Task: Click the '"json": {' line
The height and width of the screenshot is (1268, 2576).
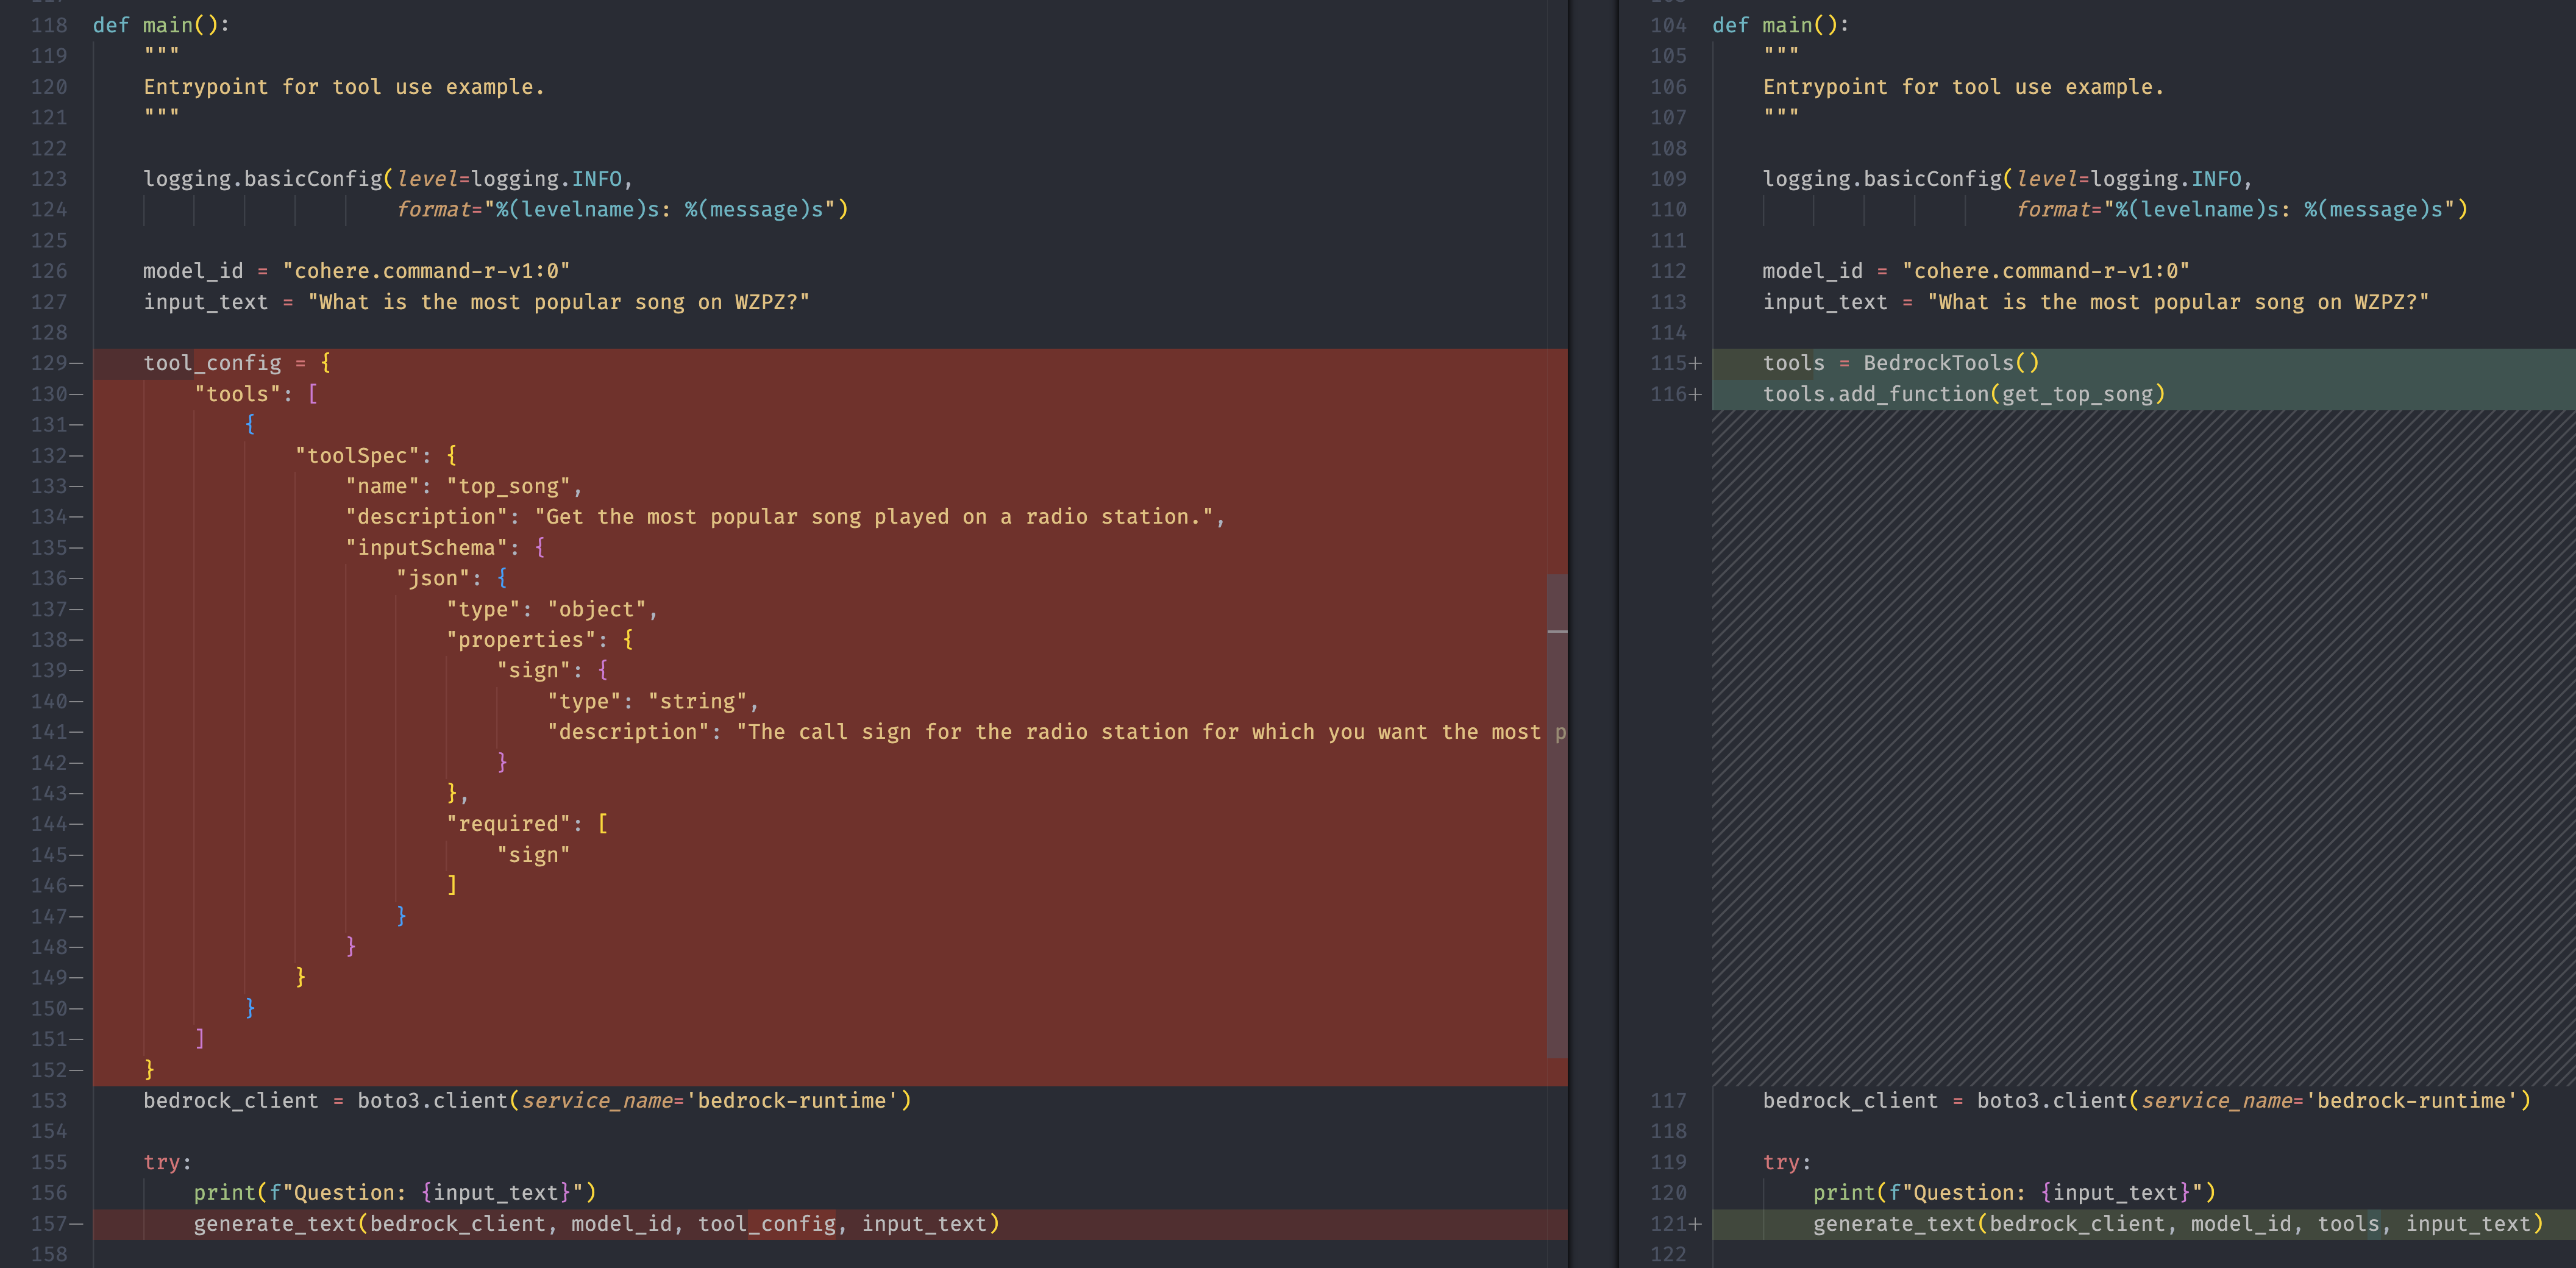Action: point(452,578)
